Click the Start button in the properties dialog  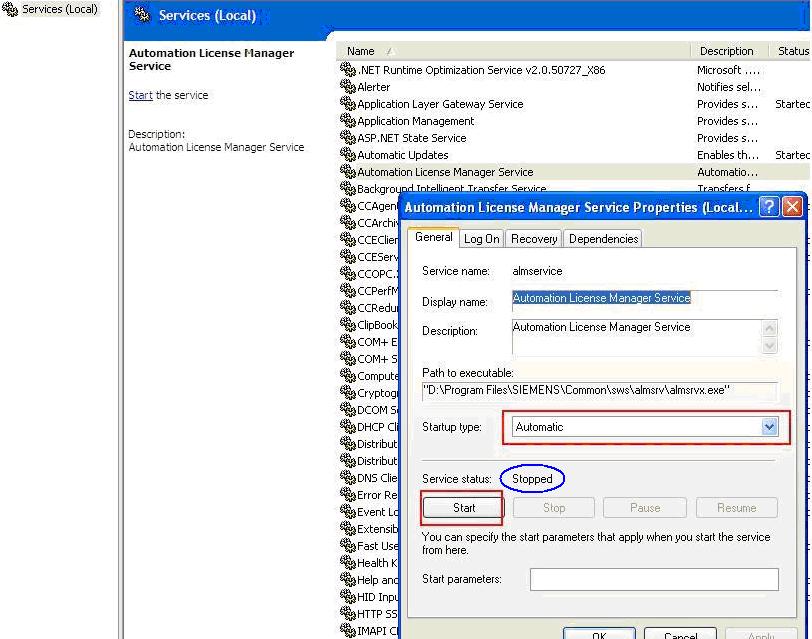[463, 507]
